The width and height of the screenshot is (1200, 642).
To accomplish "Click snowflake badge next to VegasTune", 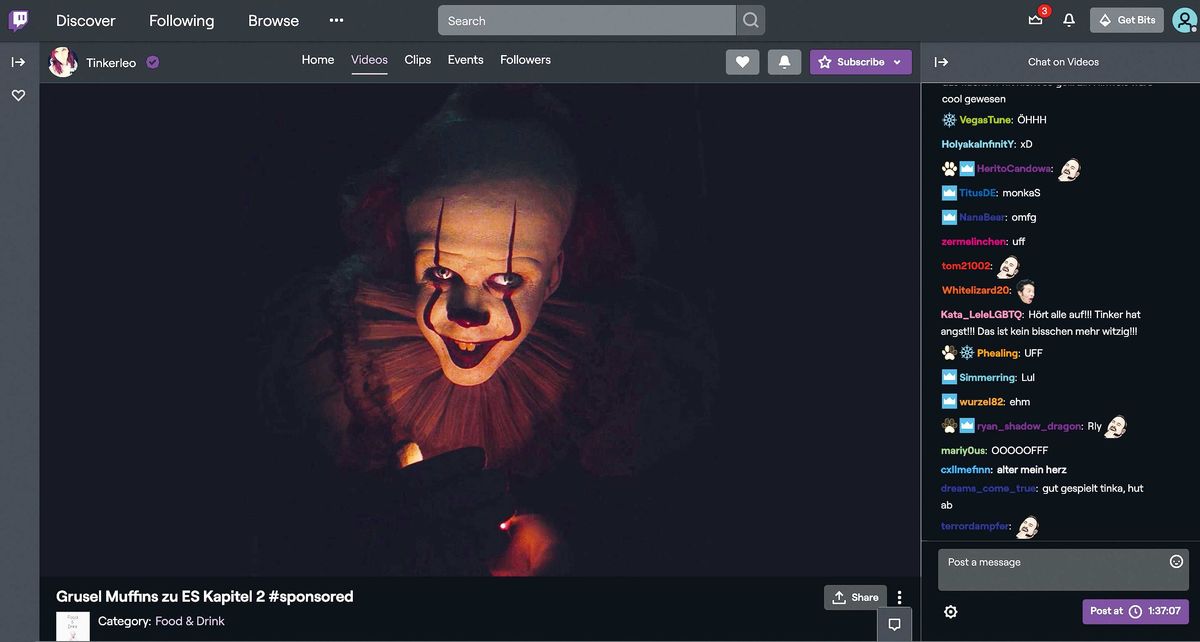I will (949, 120).
